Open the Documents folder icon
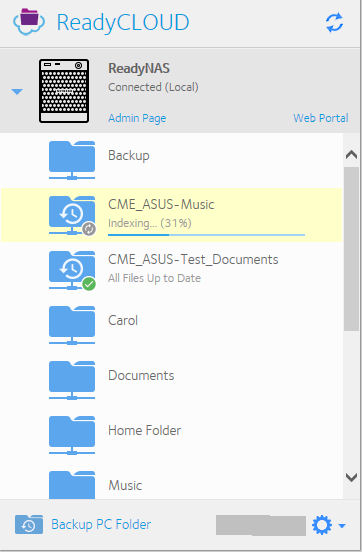This screenshot has width=362, height=552. (72, 380)
